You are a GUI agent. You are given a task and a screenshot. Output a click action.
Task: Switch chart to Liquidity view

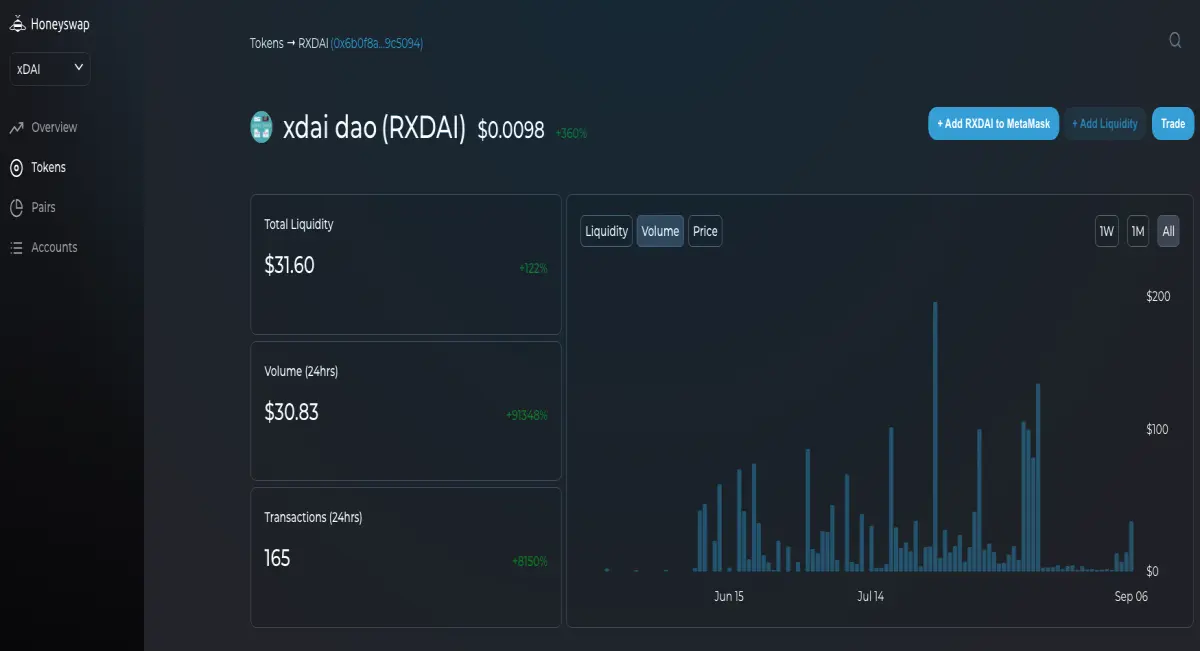coord(606,231)
